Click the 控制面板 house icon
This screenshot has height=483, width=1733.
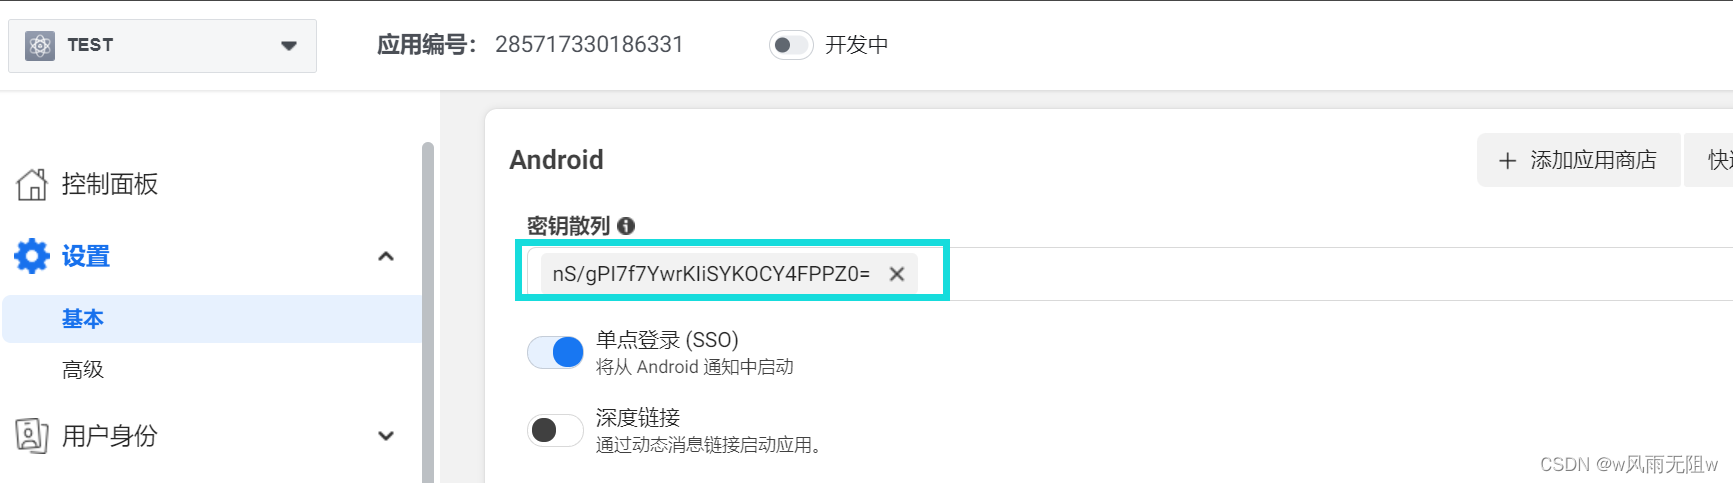[x=32, y=184]
